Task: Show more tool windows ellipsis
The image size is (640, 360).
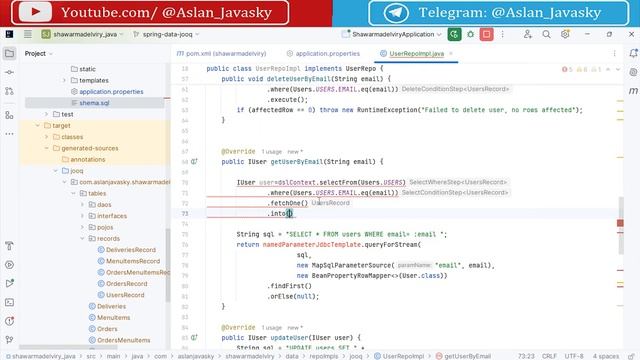Action: pos(9,134)
